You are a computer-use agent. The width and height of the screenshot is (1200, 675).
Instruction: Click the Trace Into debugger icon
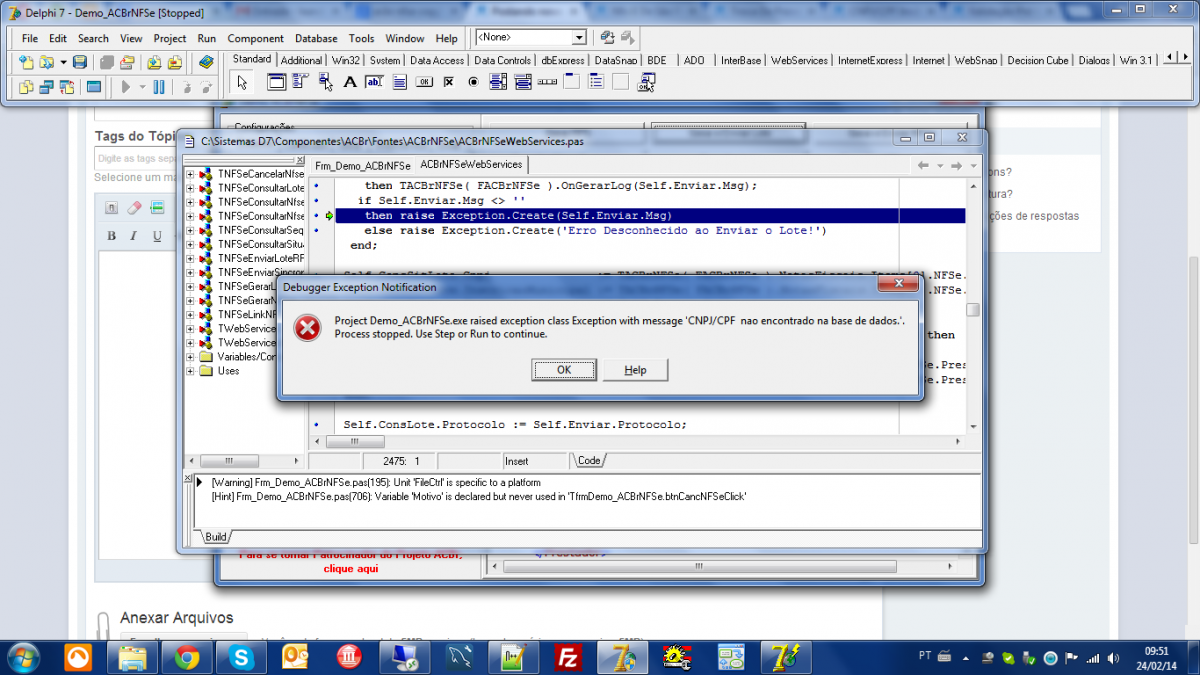point(187,87)
